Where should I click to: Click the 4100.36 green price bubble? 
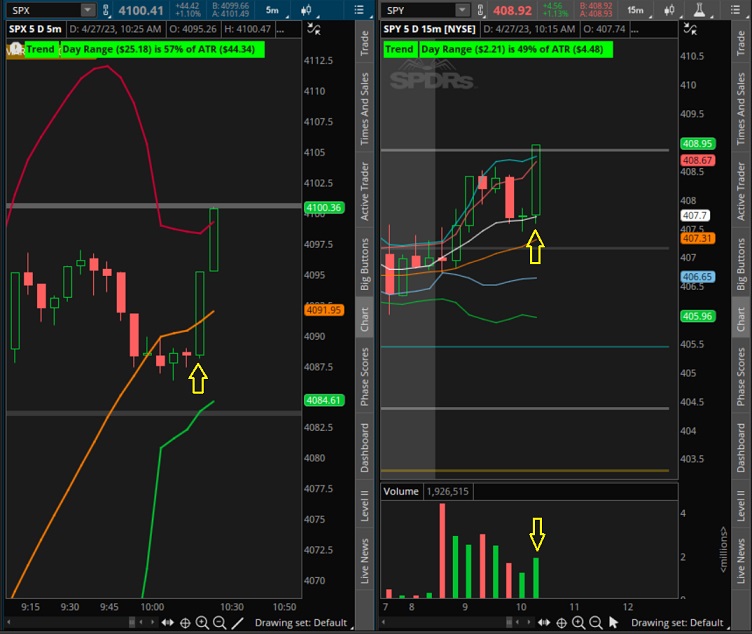click(324, 208)
